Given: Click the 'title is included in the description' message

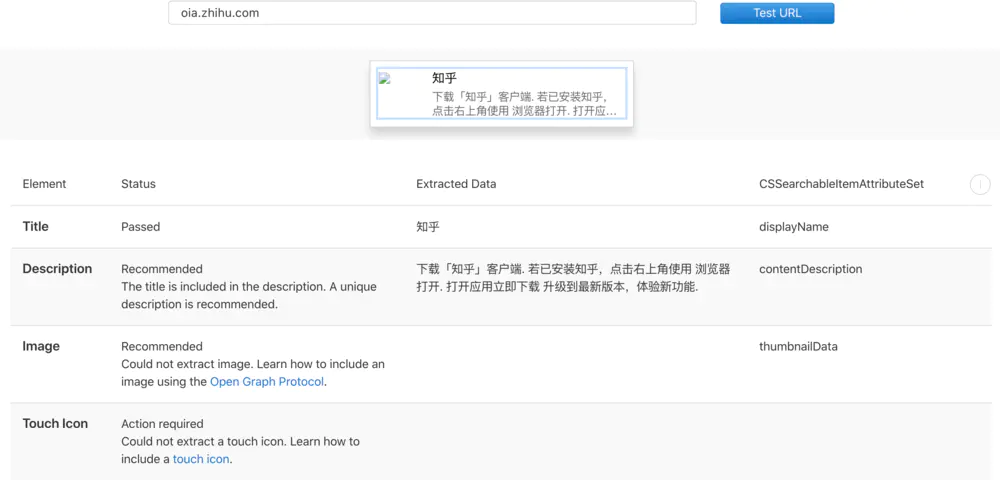Looking at the screenshot, I should pyautogui.click(x=249, y=295).
